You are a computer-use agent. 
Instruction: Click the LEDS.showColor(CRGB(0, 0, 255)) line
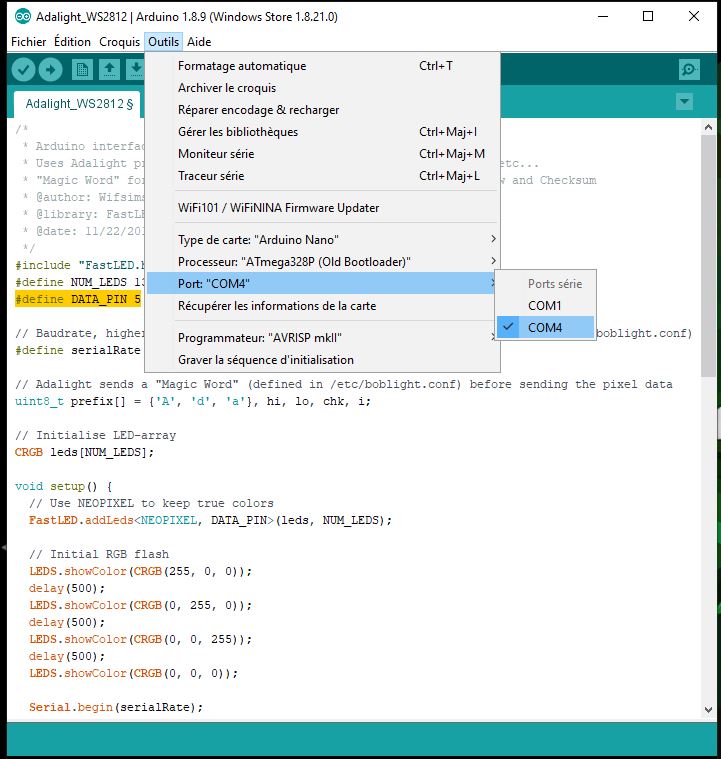[x=140, y=639]
